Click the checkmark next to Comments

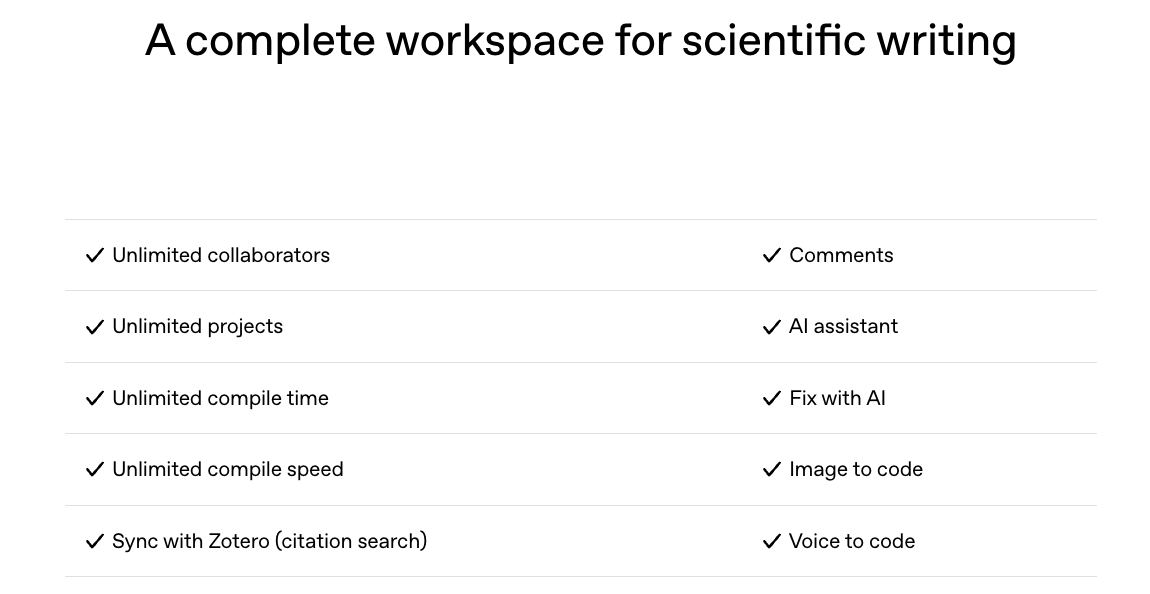click(x=771, y=256)
